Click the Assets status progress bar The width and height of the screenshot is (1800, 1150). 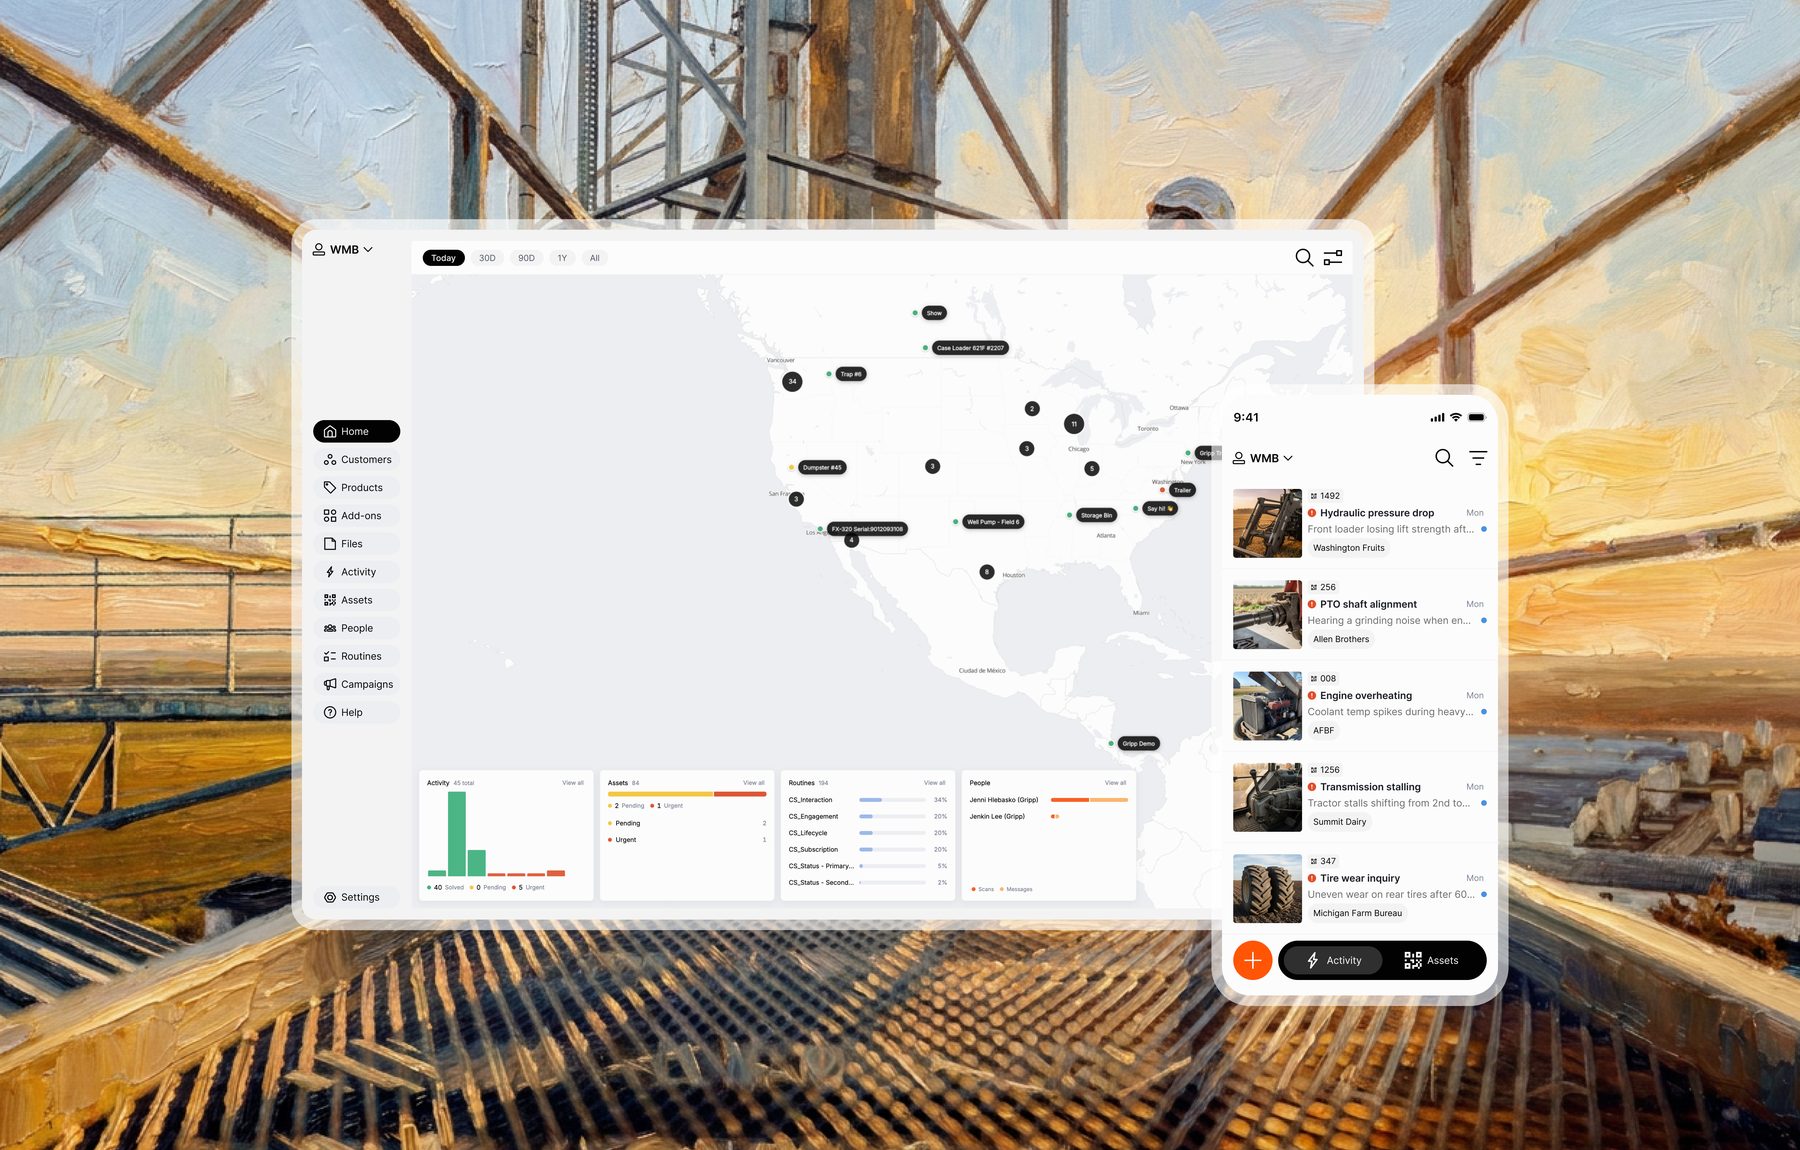pos(687,794)
